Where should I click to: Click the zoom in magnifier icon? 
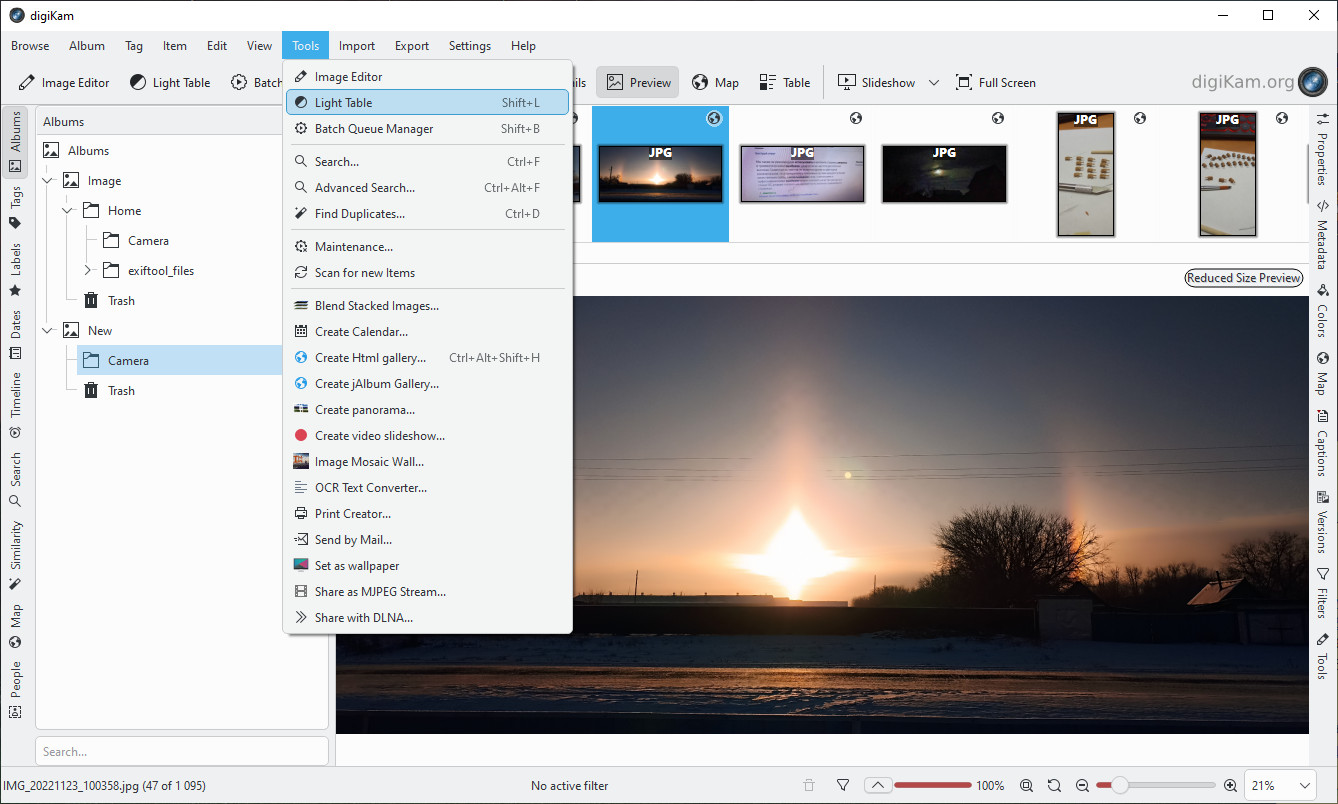pyautogui.click(x=1229, y=786)
